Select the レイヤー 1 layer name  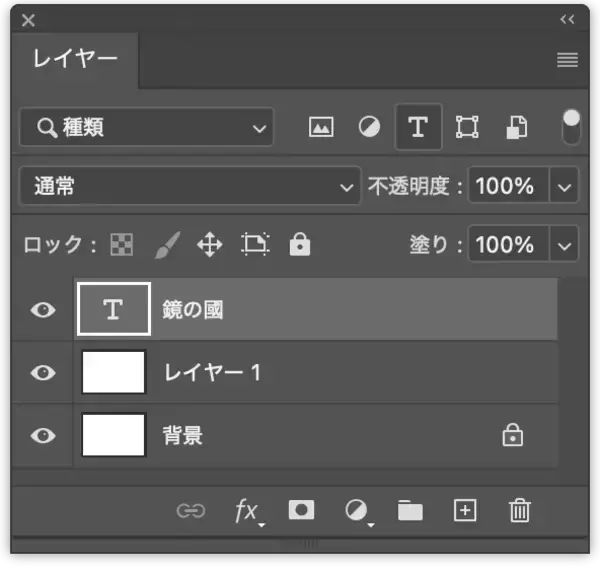(x=212, y=372)
